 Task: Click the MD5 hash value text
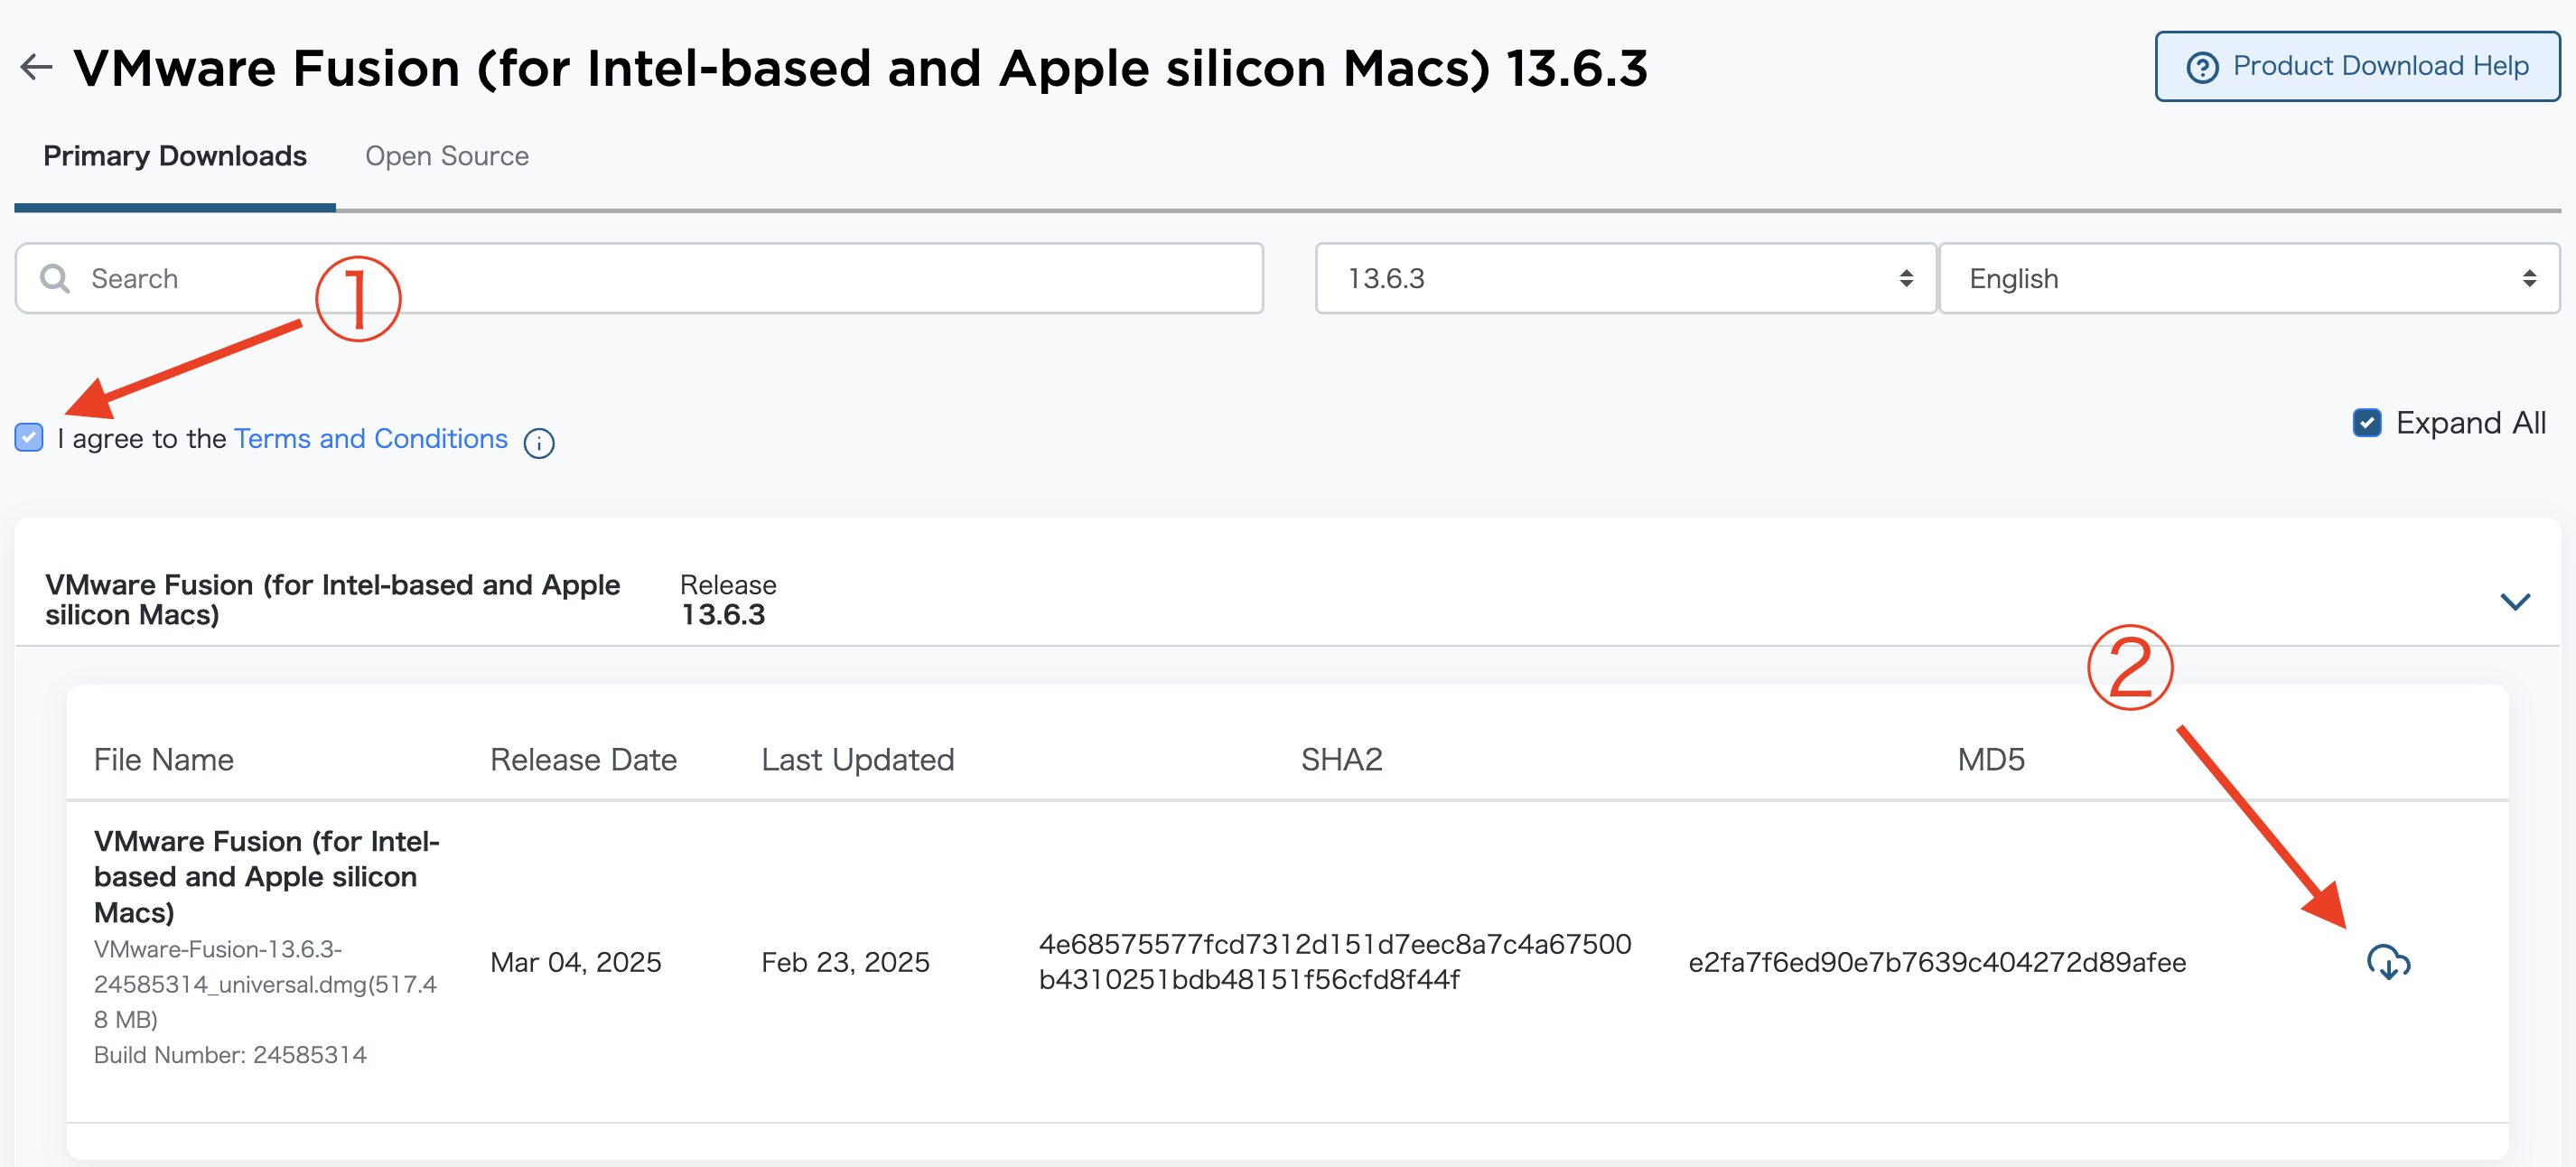point(1937,962)
